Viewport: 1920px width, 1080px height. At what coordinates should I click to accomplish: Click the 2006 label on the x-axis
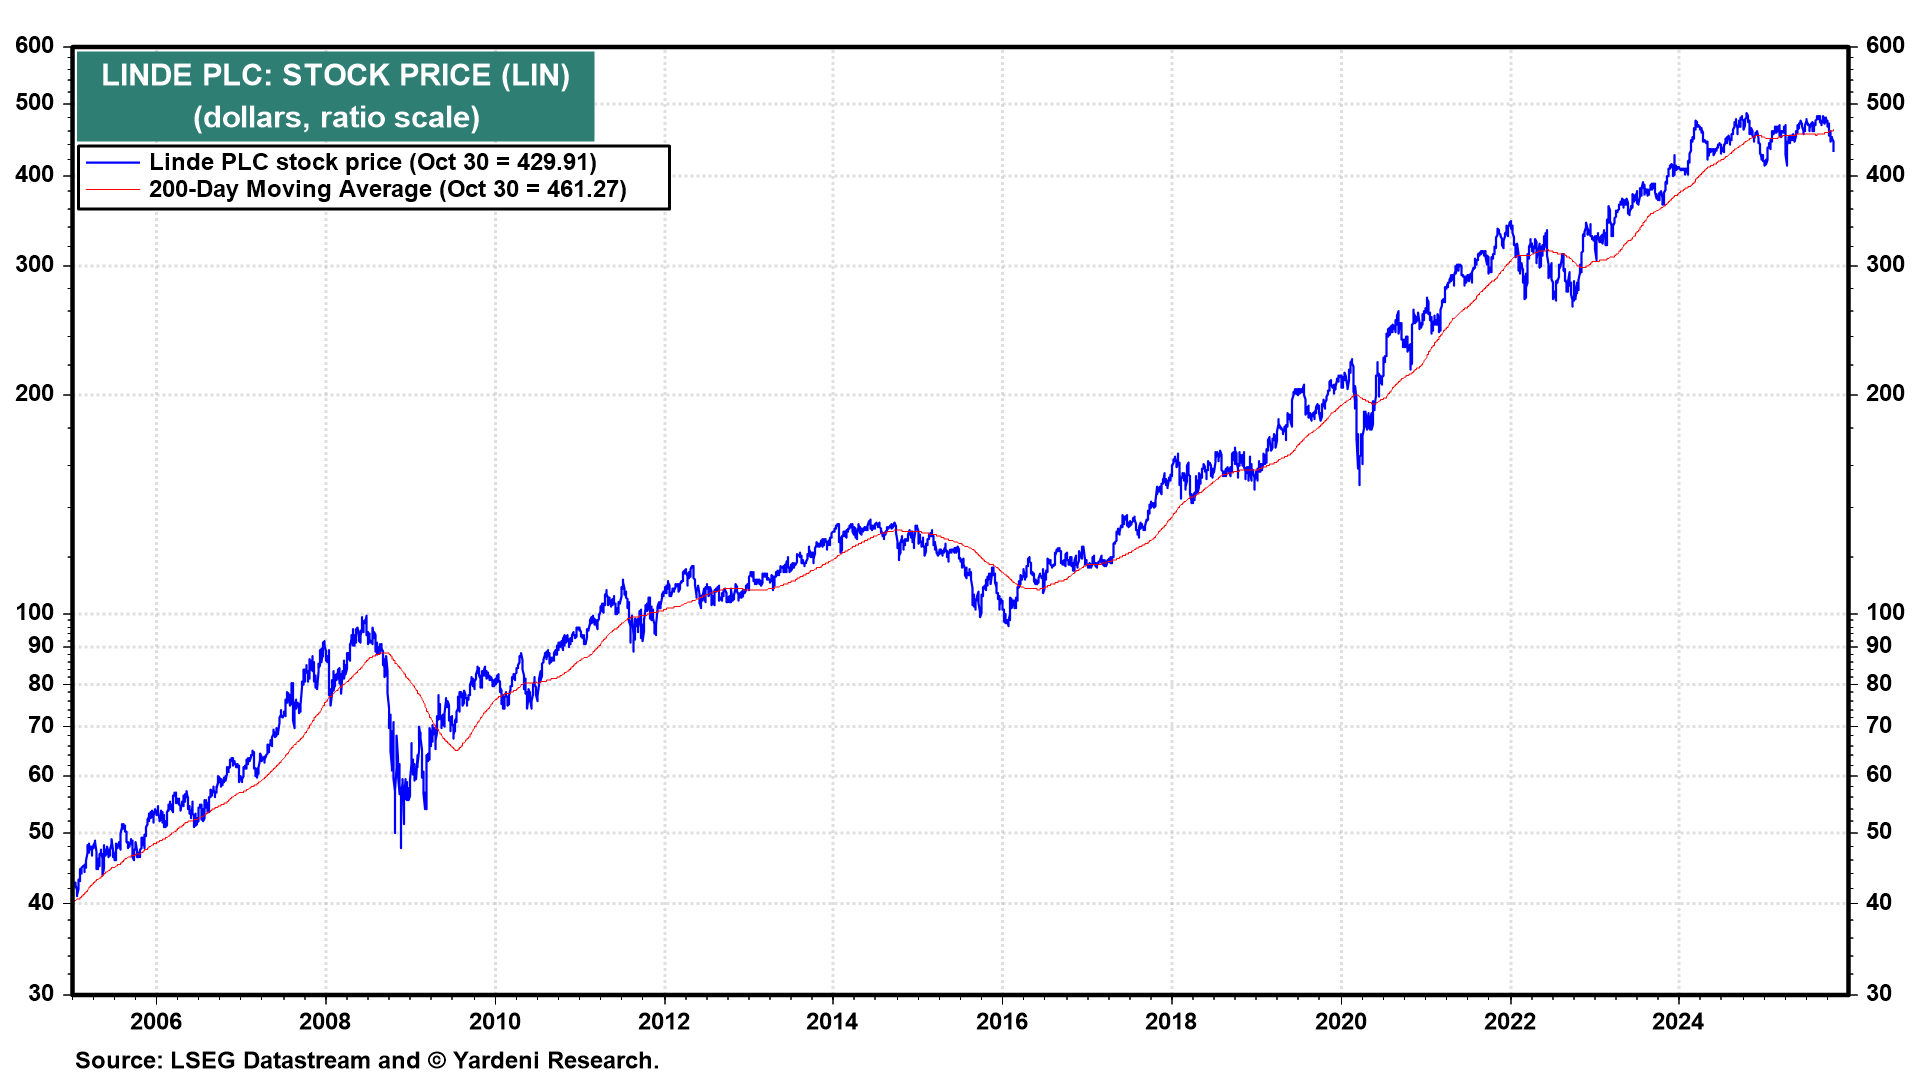coord(156,1021)
